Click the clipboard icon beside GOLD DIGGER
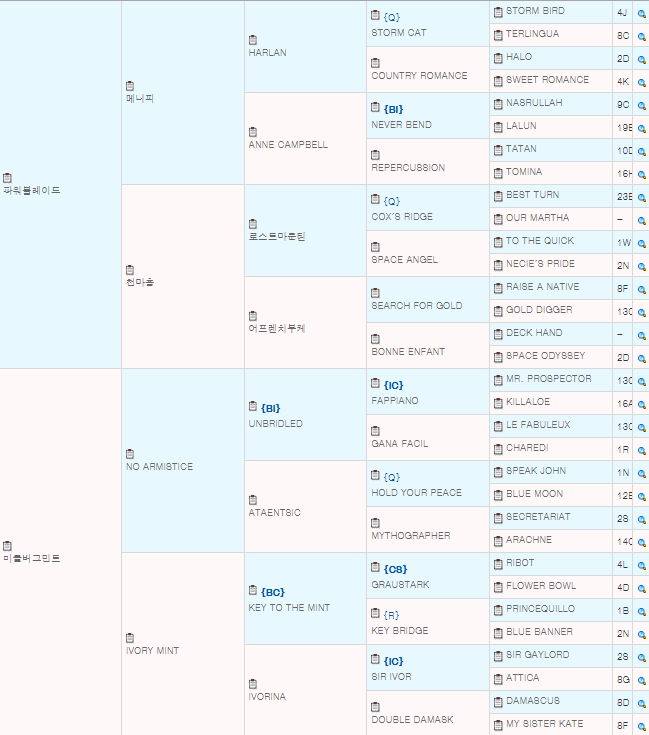The width and height of the screenshot is (649, 735). pyautogui.click(x=498, y=311)
